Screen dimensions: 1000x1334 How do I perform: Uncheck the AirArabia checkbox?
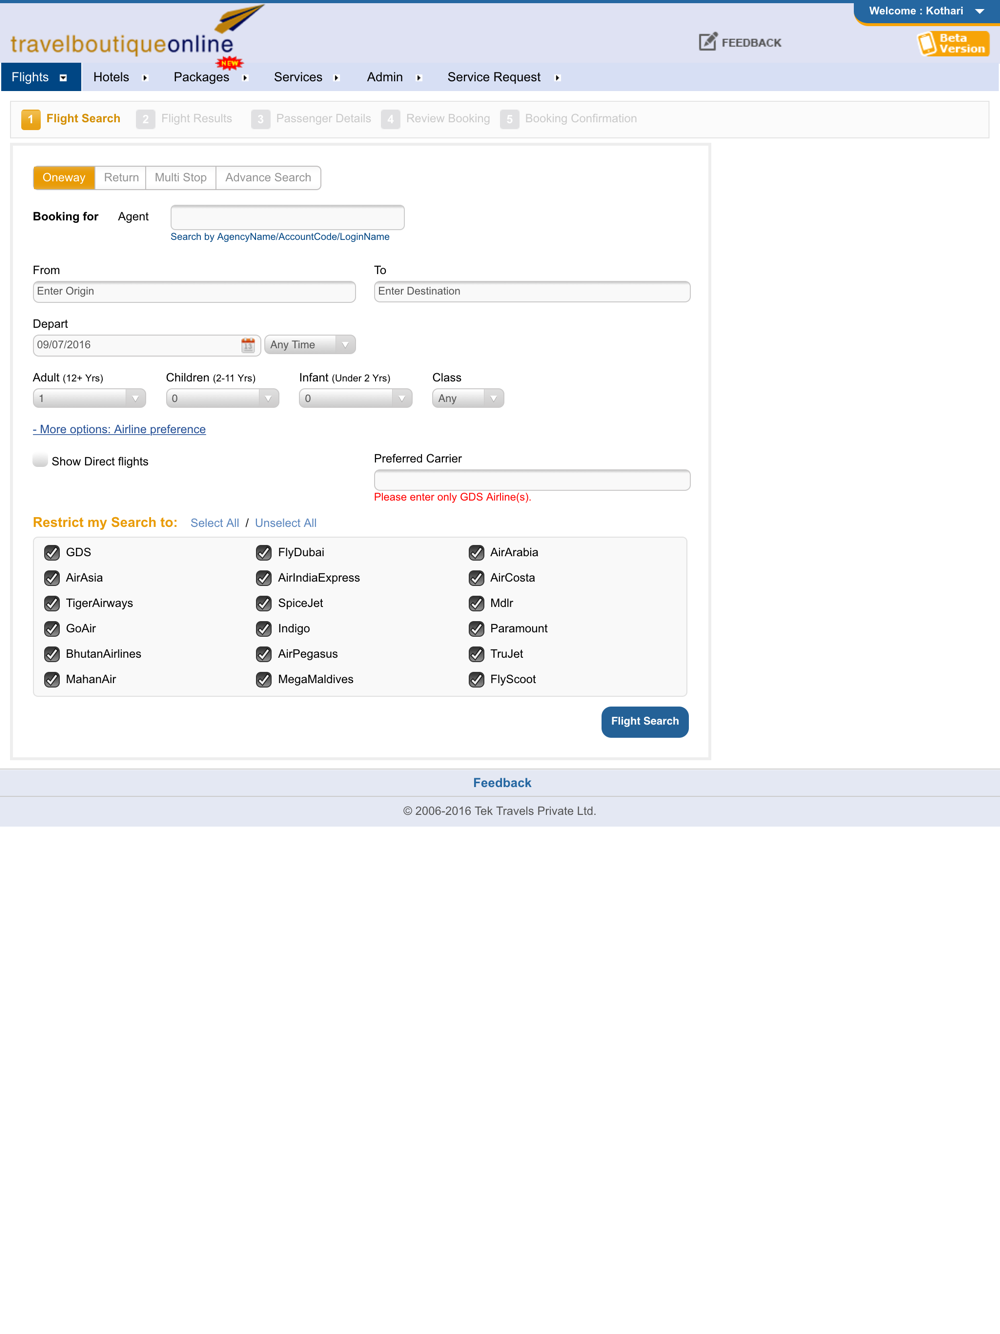(477, 553)
